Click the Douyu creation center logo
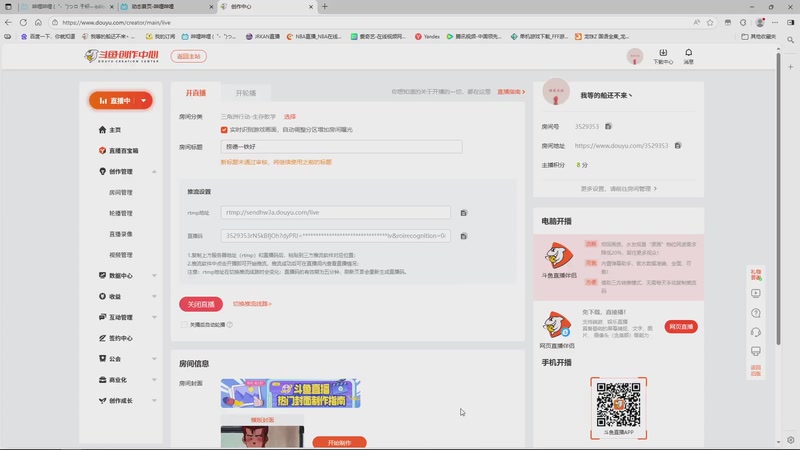Viewport: 800px width, 450px height. 121,56
